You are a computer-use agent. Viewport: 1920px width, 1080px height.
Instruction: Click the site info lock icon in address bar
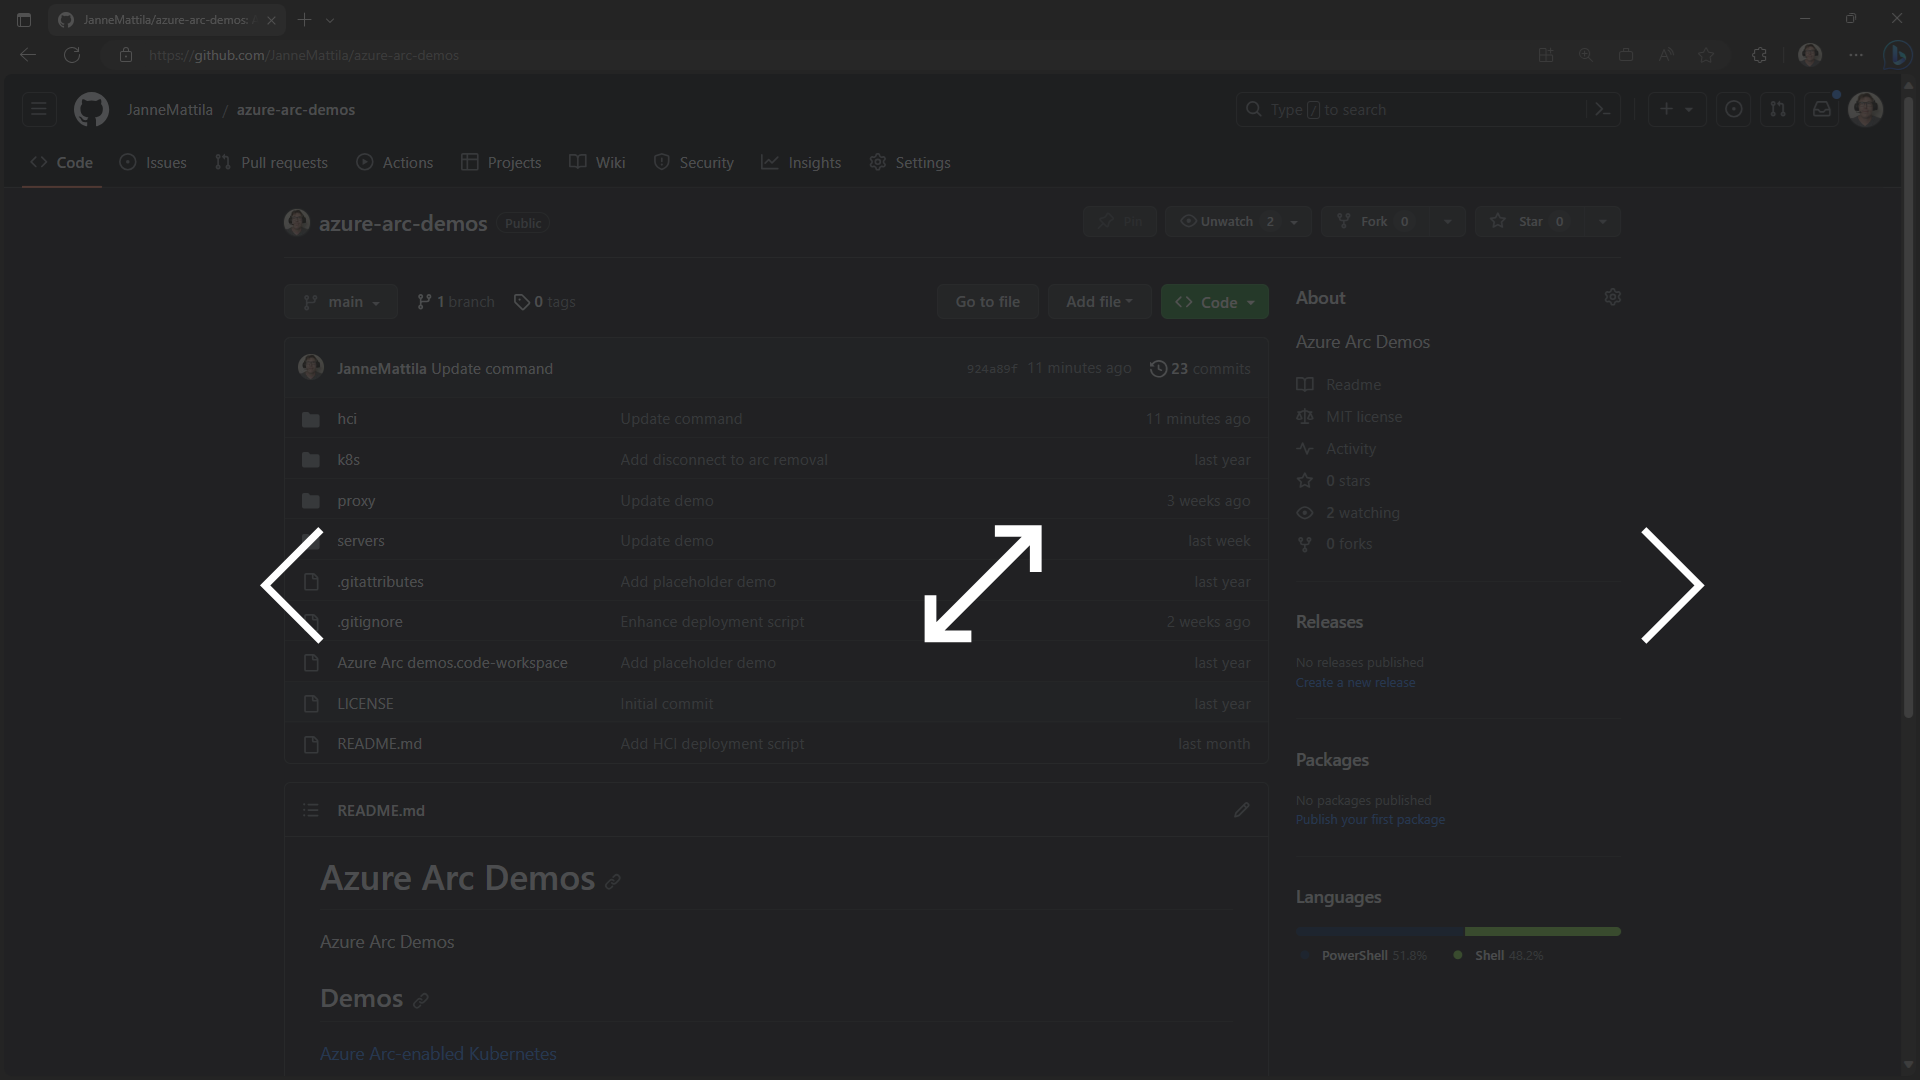pos(126,55)
